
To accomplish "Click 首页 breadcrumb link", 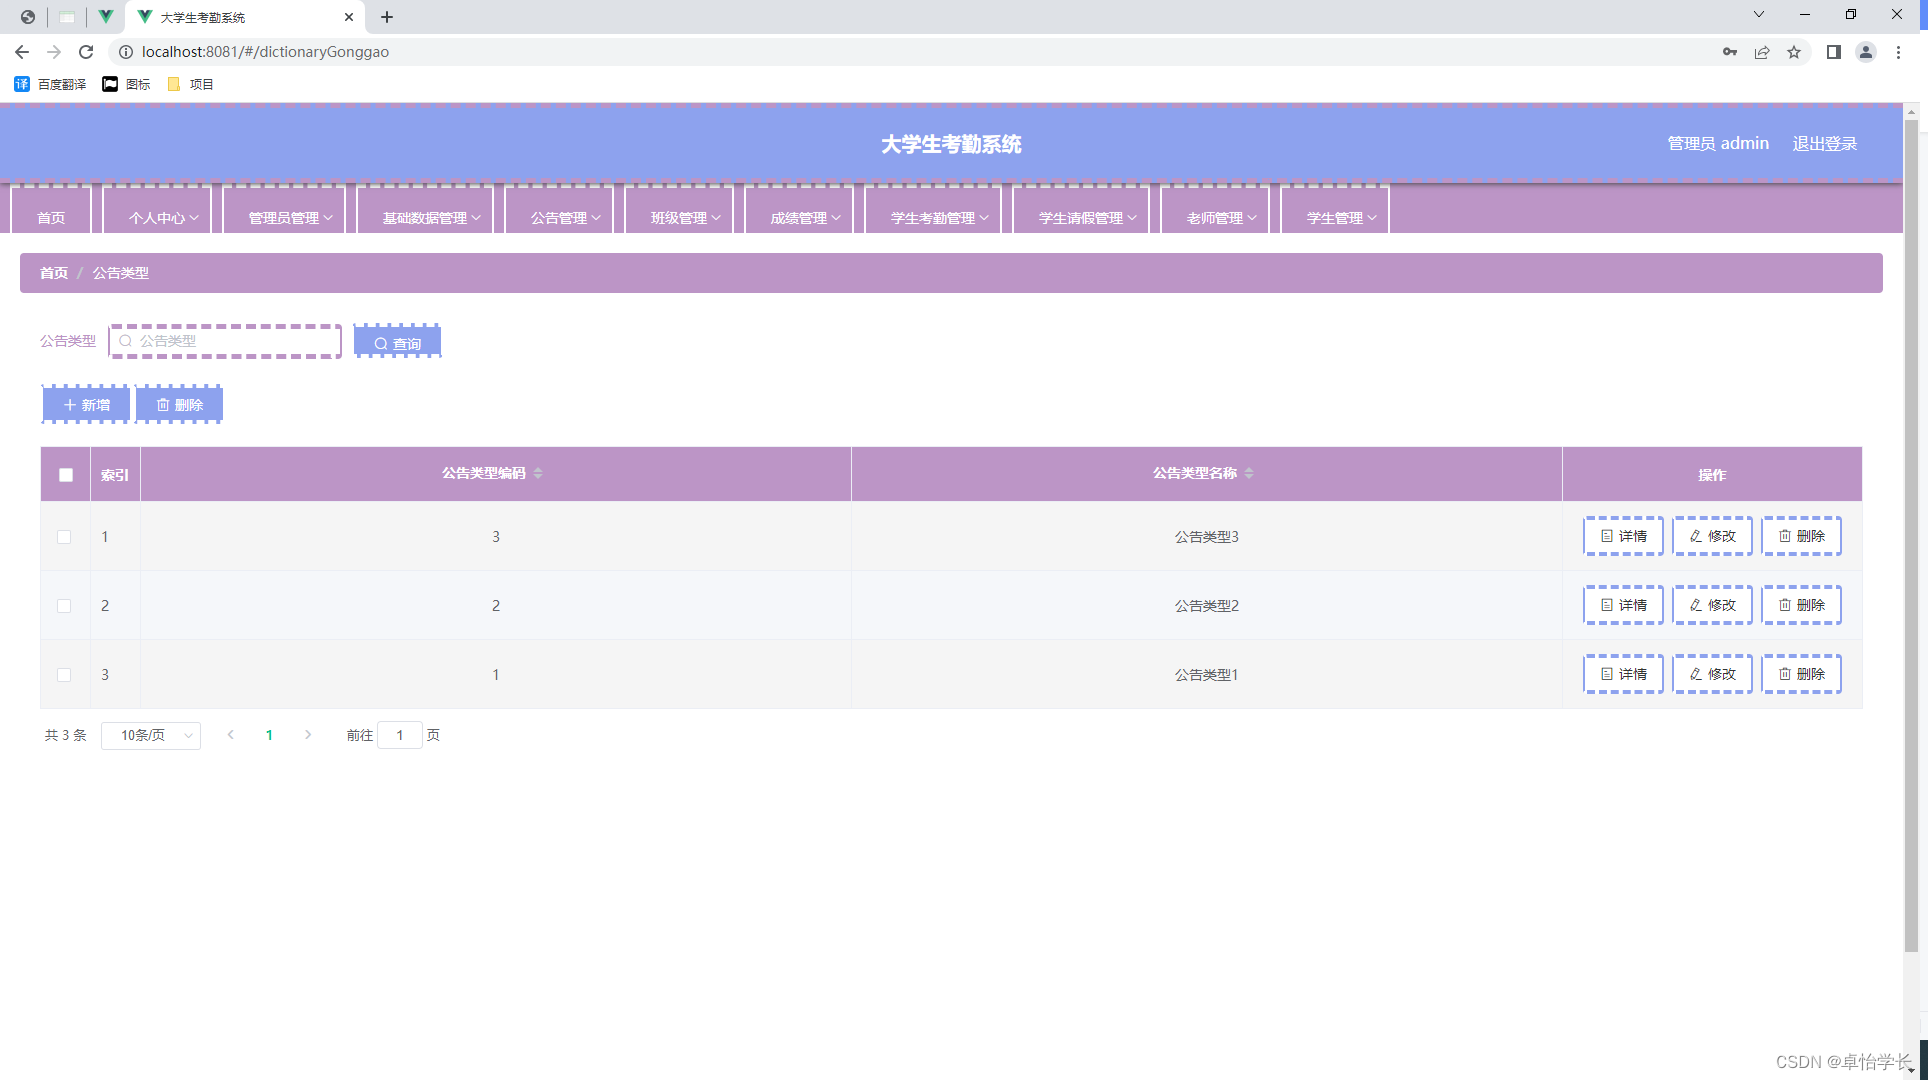I will [54, 273].
